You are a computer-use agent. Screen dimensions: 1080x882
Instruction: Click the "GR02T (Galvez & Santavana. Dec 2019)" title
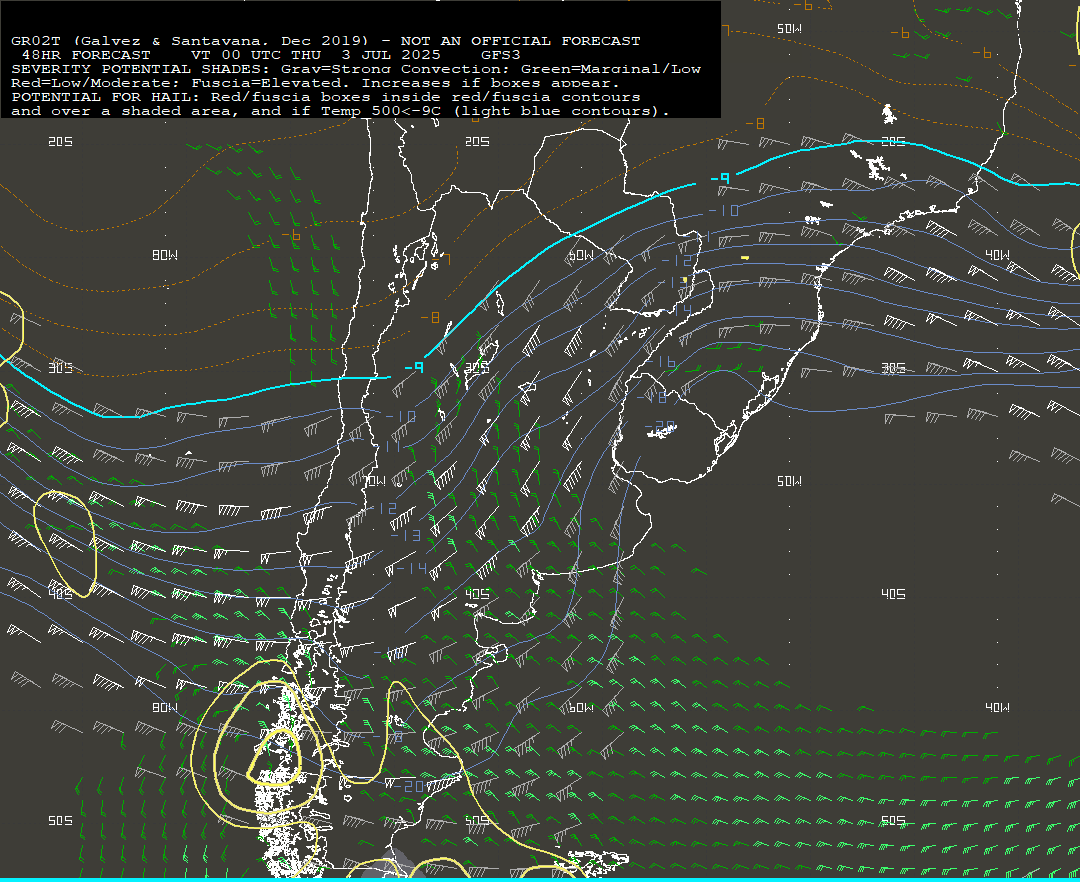point(190,41)
